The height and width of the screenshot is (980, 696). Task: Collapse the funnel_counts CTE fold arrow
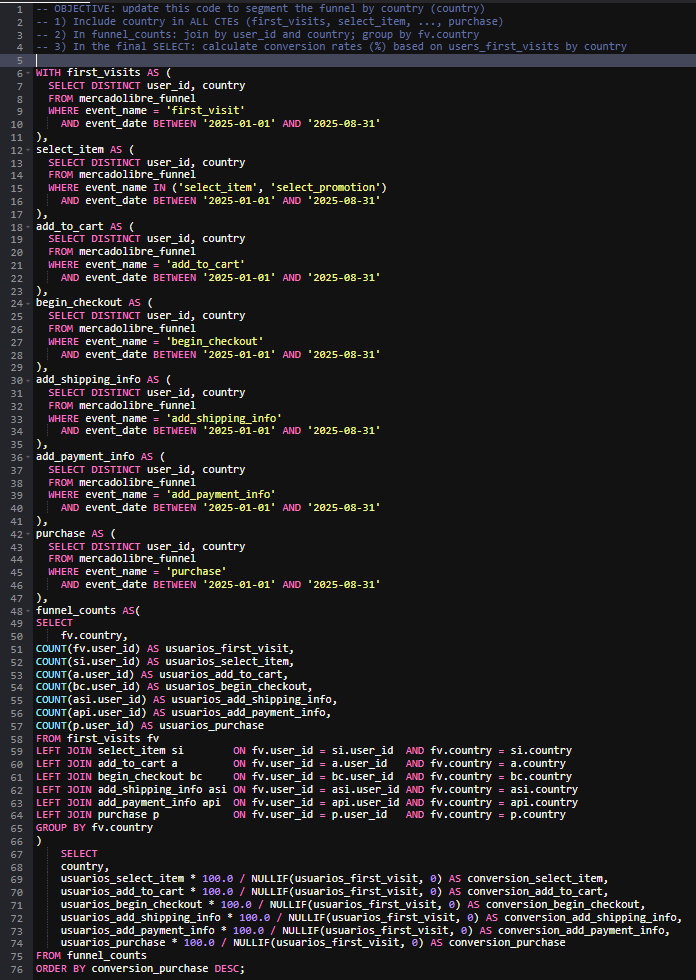pyautogui.click(x=29, y=611)
